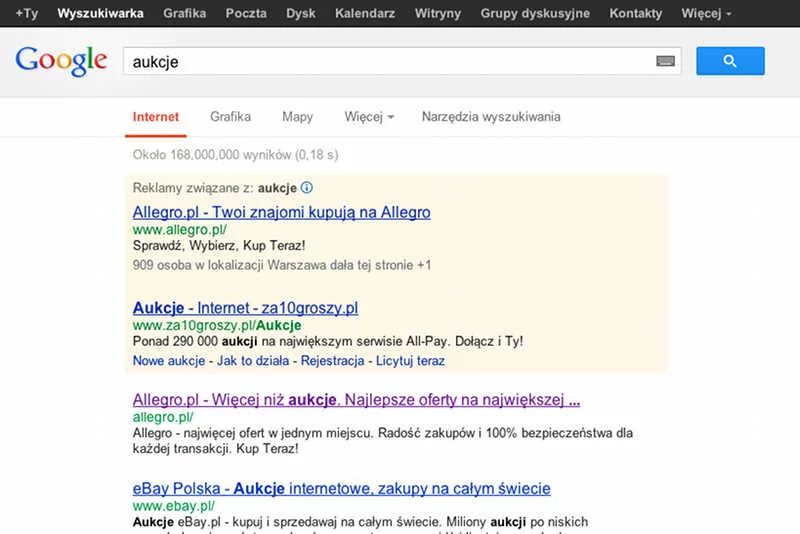Click the blue search magnifier button
Viewport: 800px width, 534px height.
pyautogui.click(x=730, y=61)
